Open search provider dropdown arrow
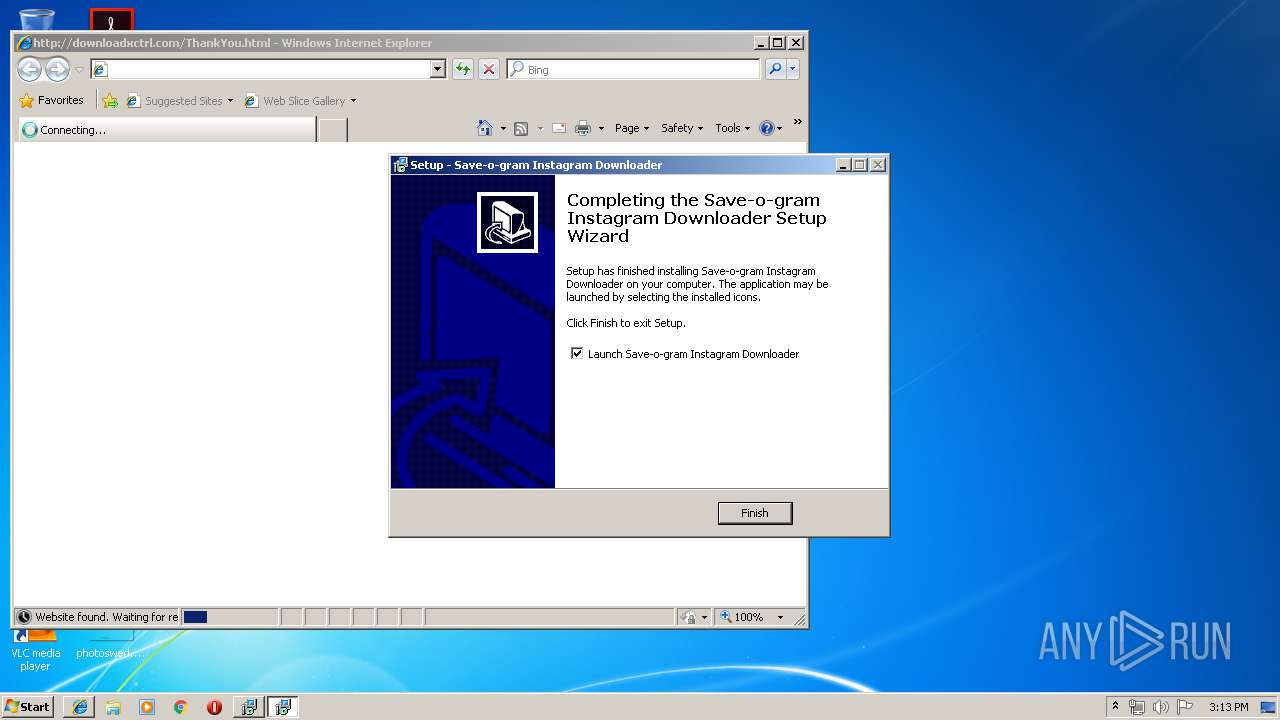This screenshot has height=720, width=1280. click(793, 69)
